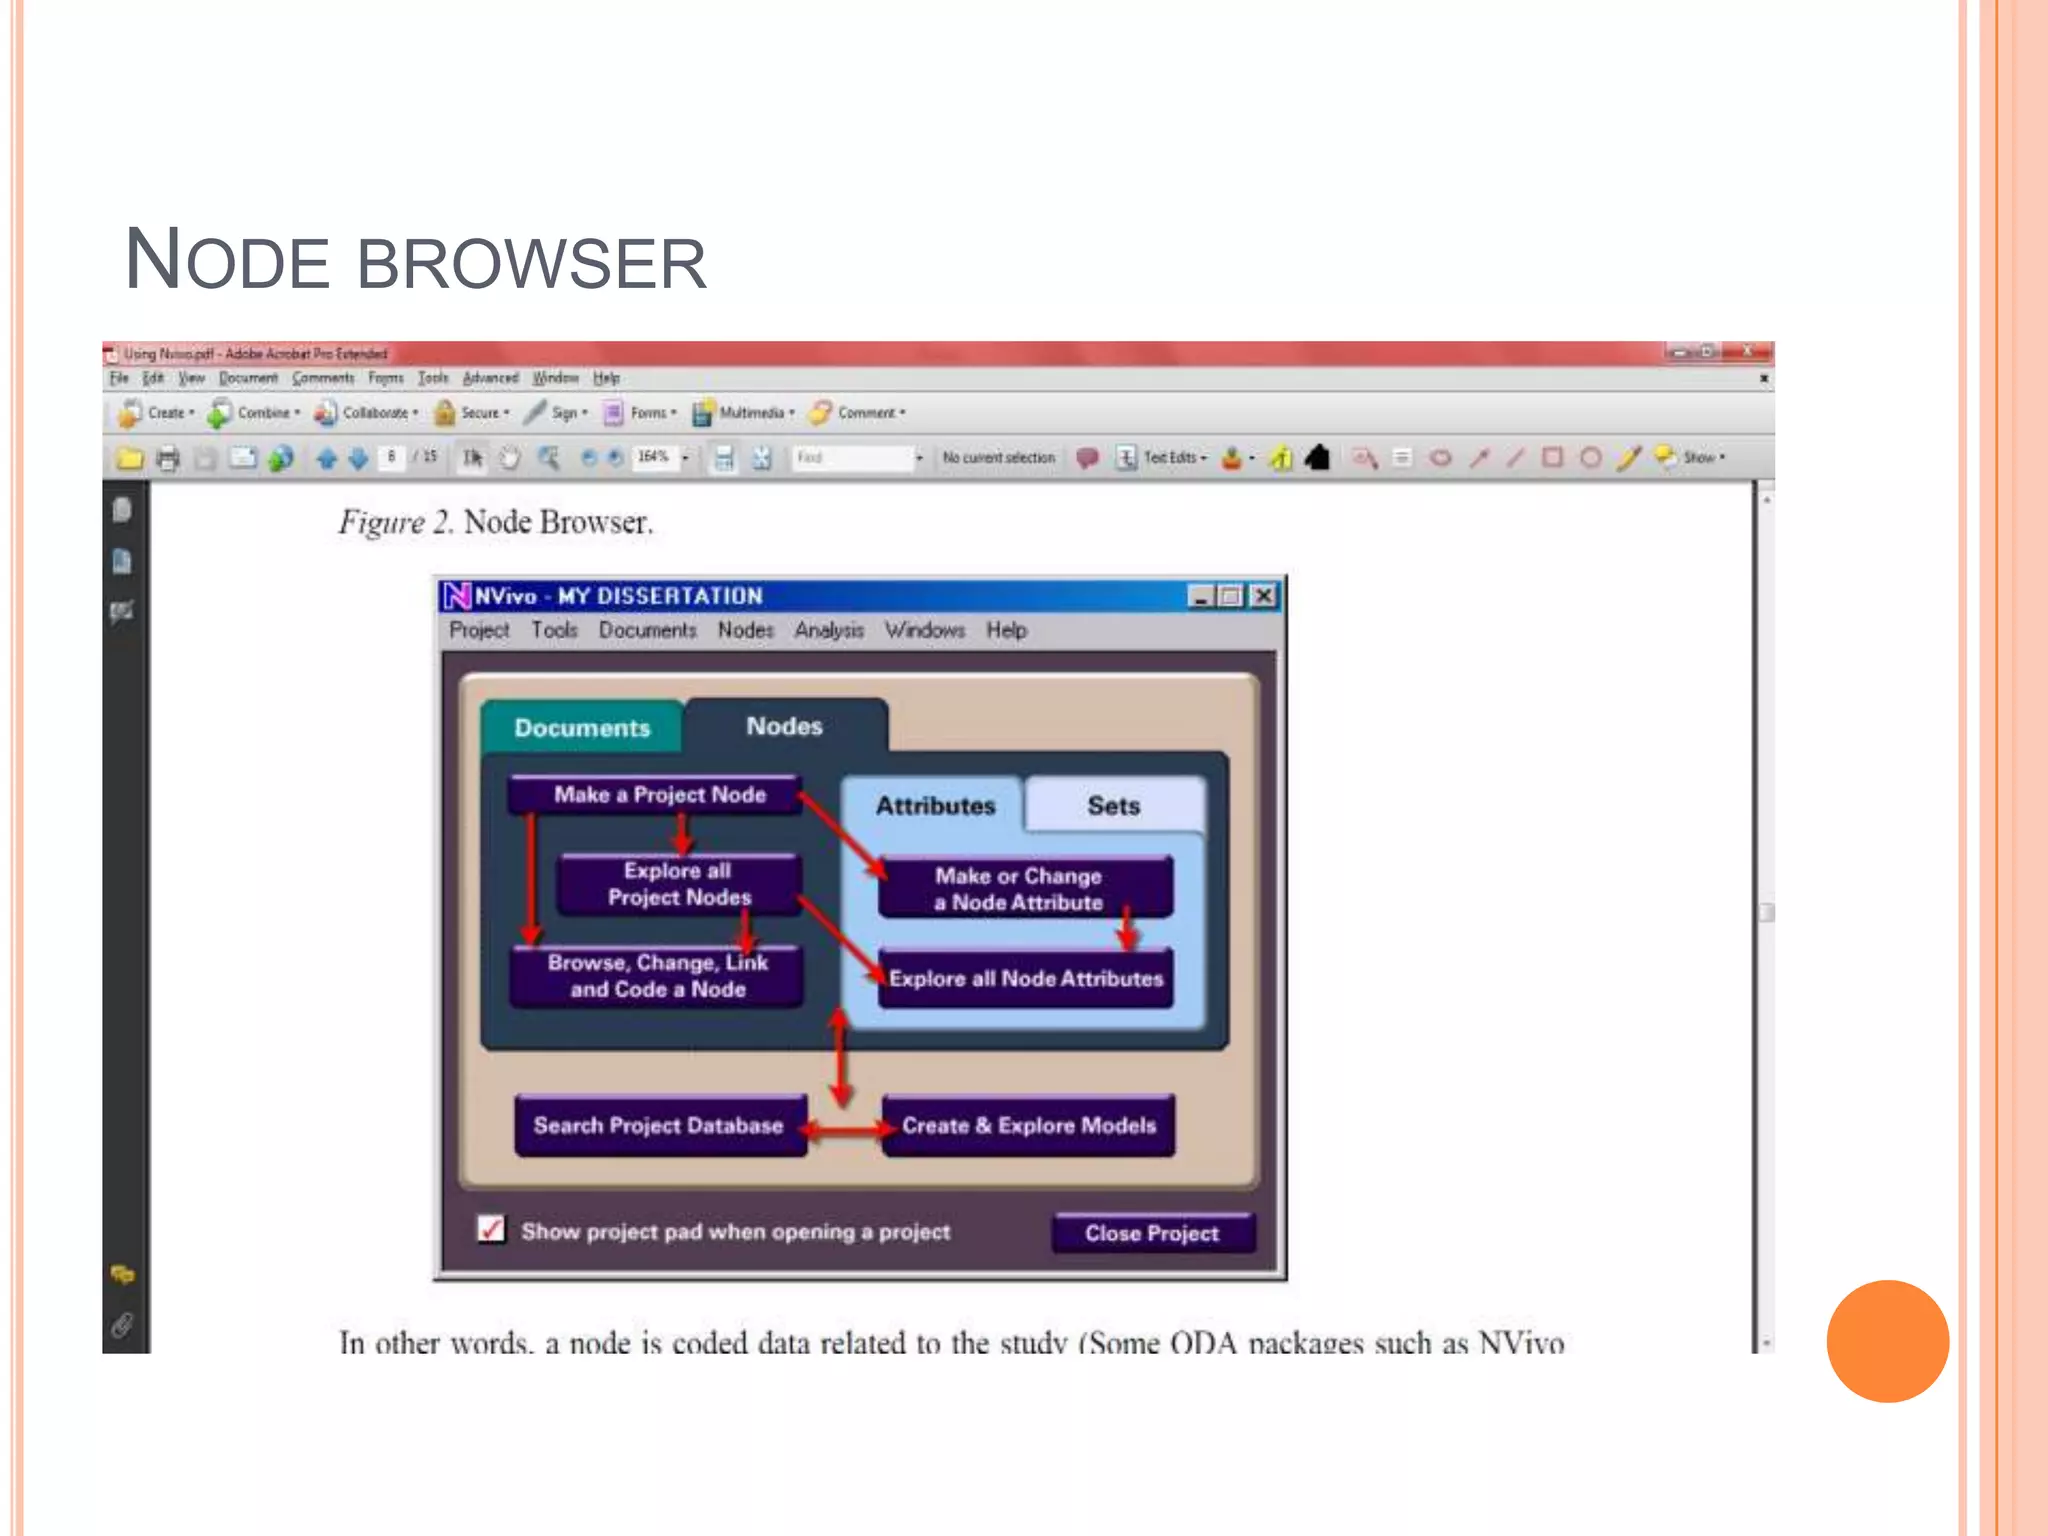Click the Find text input field
The image size is (2048, 1536).
[x=852, y=458]
